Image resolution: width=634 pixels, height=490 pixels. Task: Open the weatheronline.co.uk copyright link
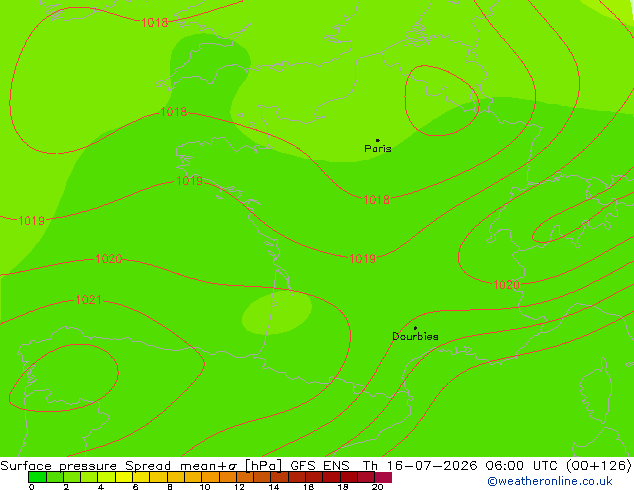(550, 482)
